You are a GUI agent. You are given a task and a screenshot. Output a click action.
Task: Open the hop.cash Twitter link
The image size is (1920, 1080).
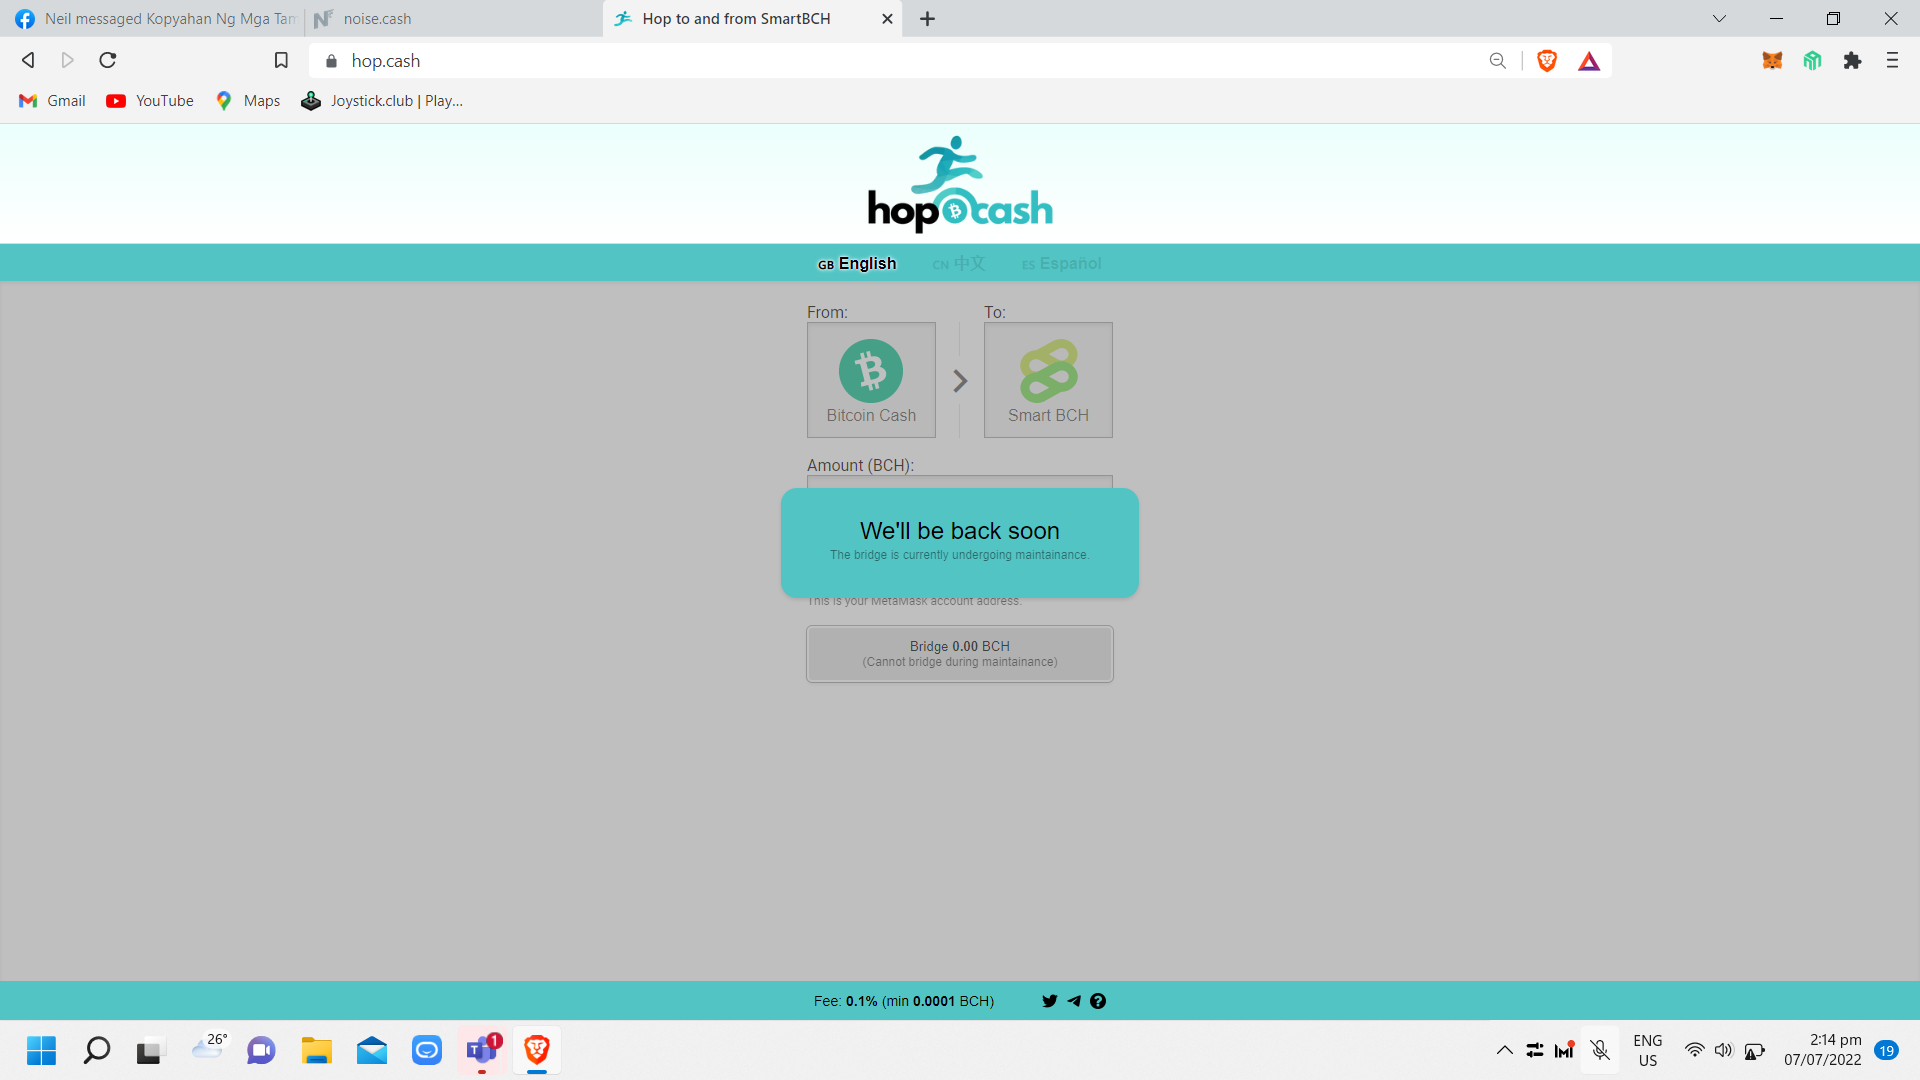[x=1049, y=1001]
